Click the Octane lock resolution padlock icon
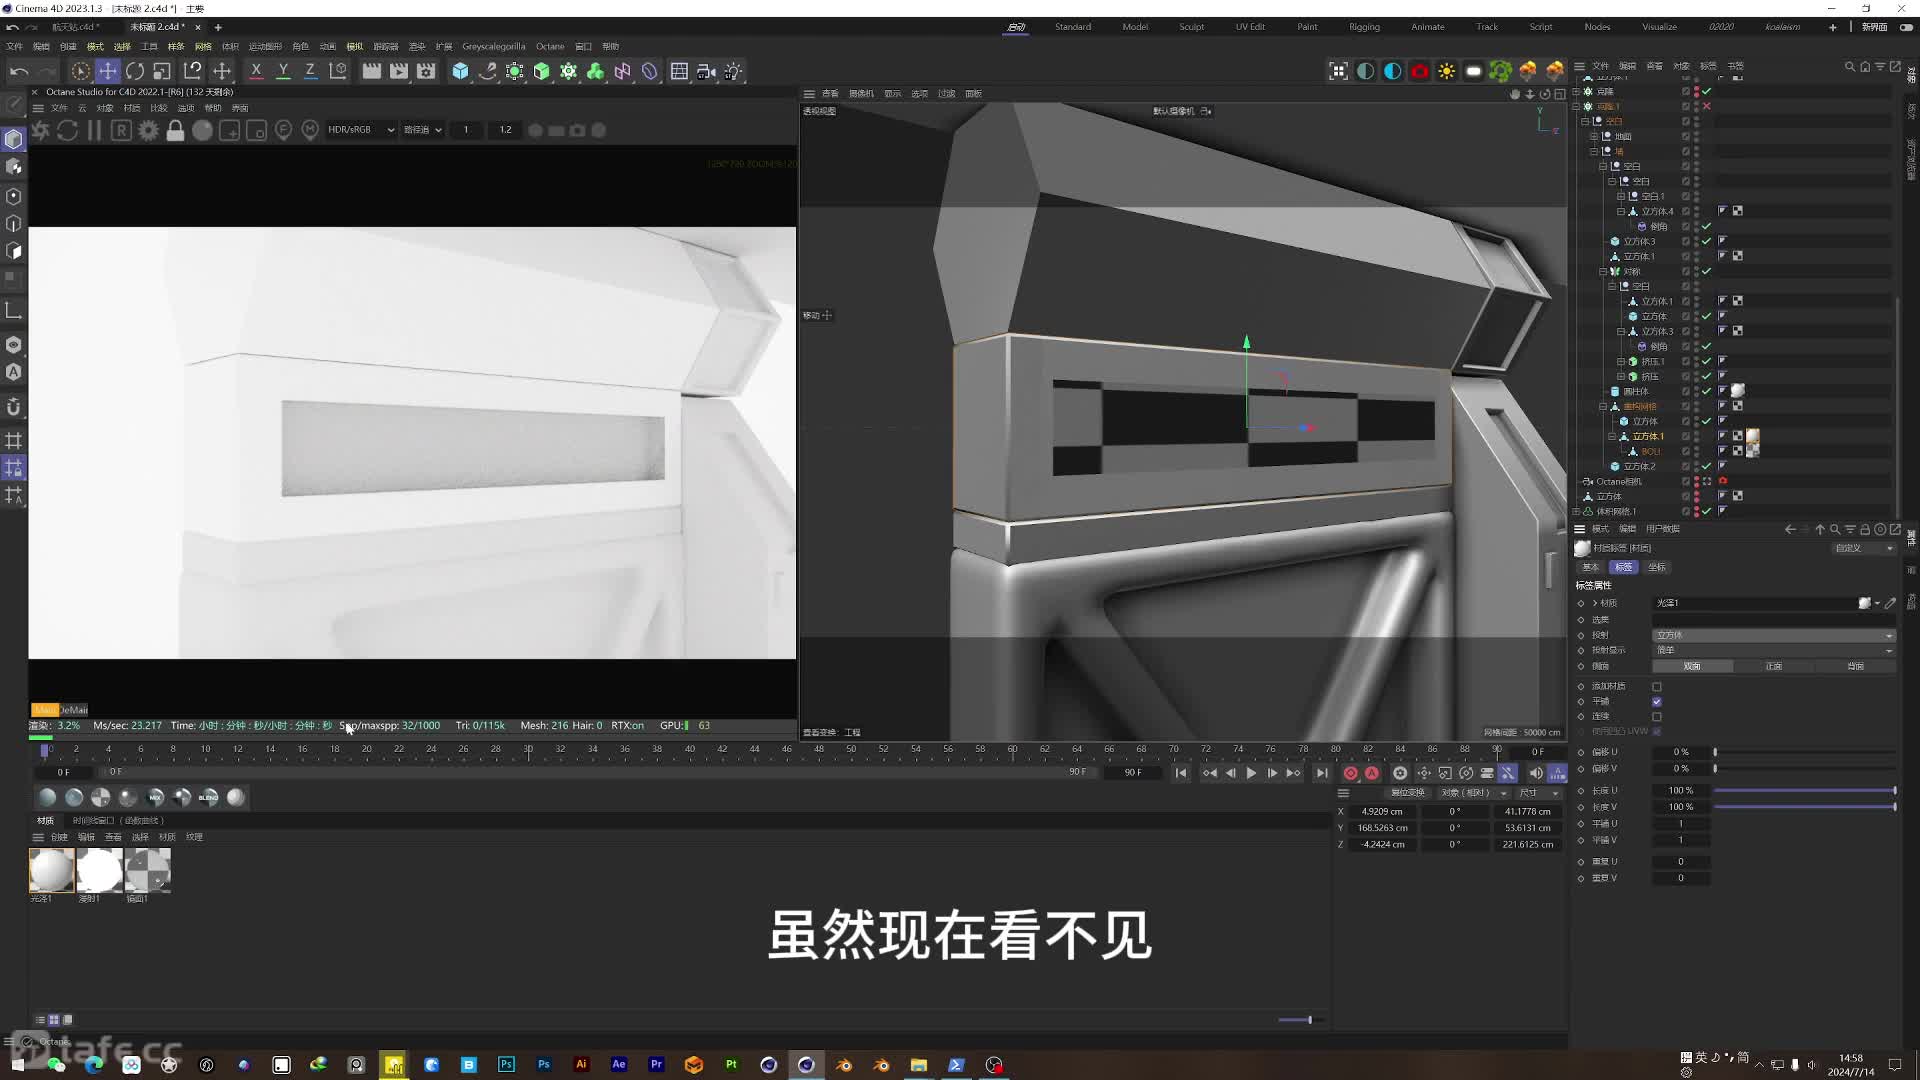 pyautogui.click(x=175, y=130)
